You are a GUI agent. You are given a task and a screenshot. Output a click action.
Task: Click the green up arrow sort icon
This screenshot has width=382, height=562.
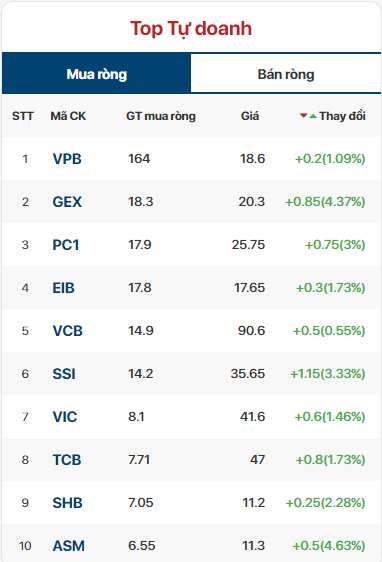(313, 116)
